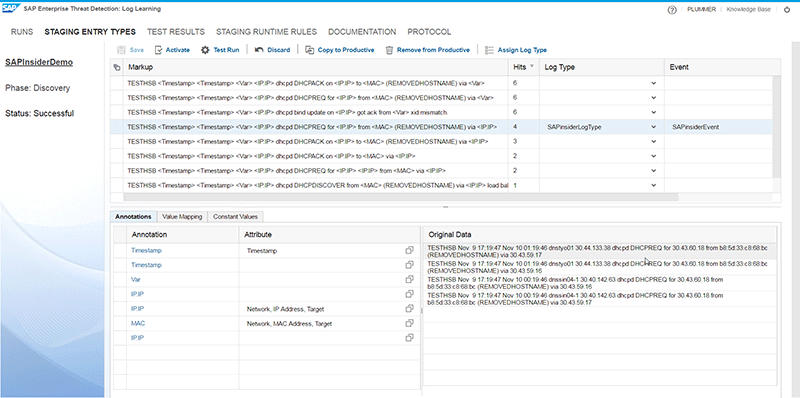This screenshot has height=398, width=800.
Task: Start a Test Run
Action: coord(220,50)
